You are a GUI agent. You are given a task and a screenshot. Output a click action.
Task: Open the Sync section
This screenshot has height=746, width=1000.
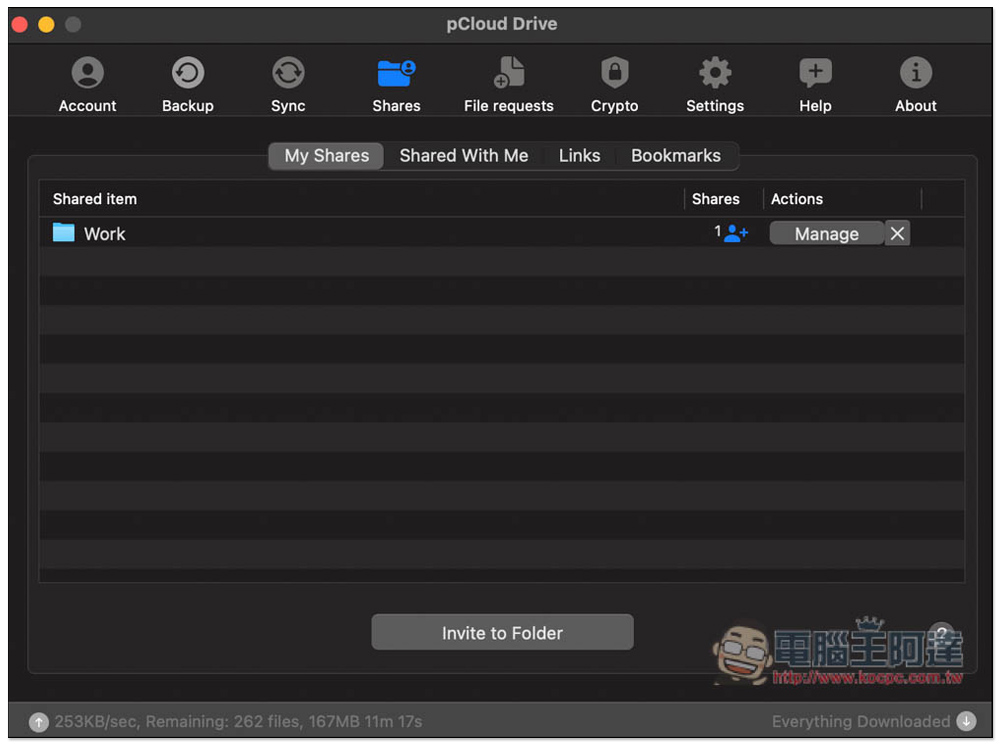(x=288, y=84)
